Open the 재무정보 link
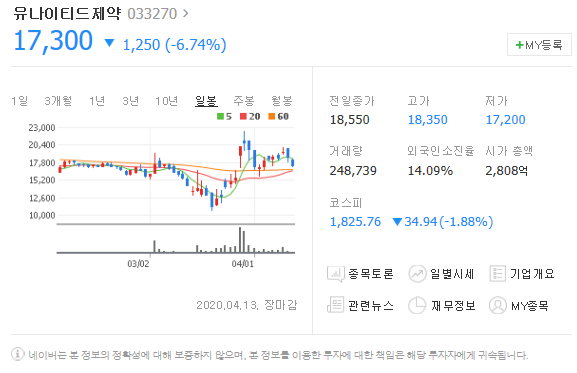The height and width of the screenshot is (373, 577). point(453,305)
